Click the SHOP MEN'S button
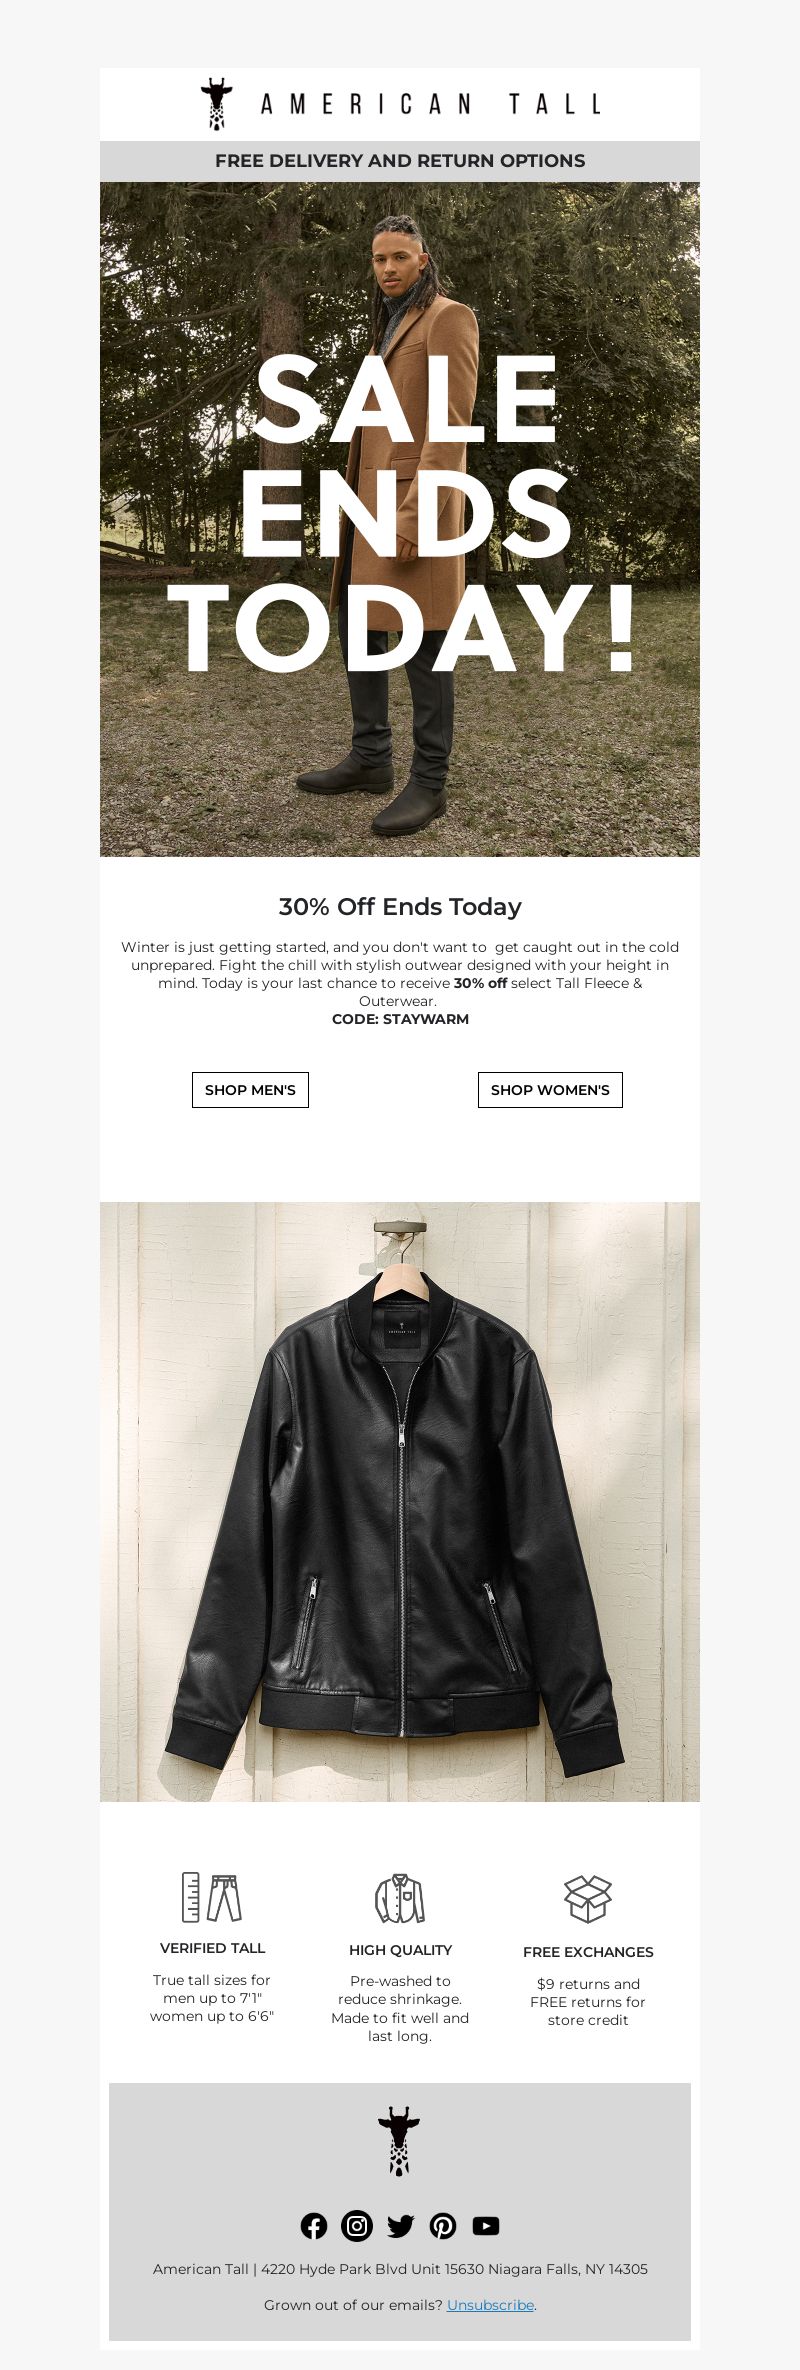The height and width of the screenshot is (2370, 800). coord(250,1090)
